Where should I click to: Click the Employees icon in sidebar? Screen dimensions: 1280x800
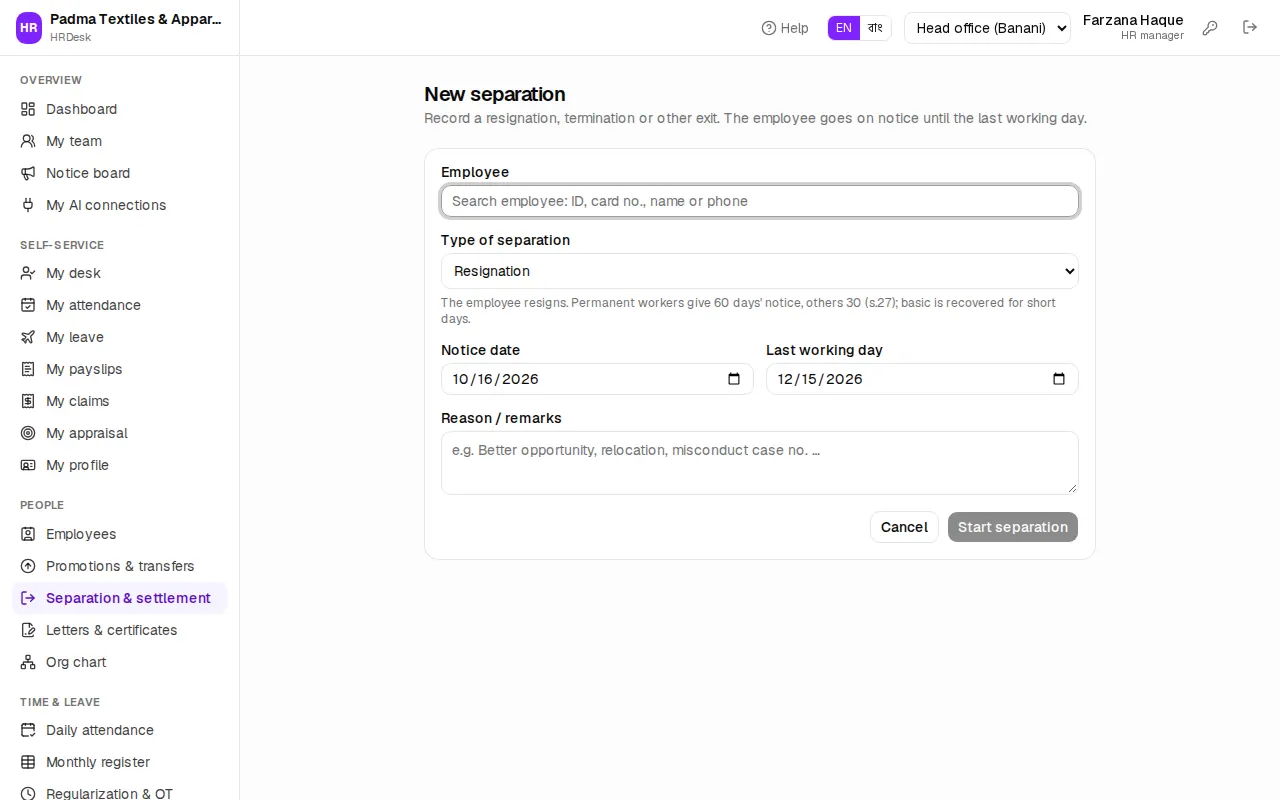pos(28,534)
